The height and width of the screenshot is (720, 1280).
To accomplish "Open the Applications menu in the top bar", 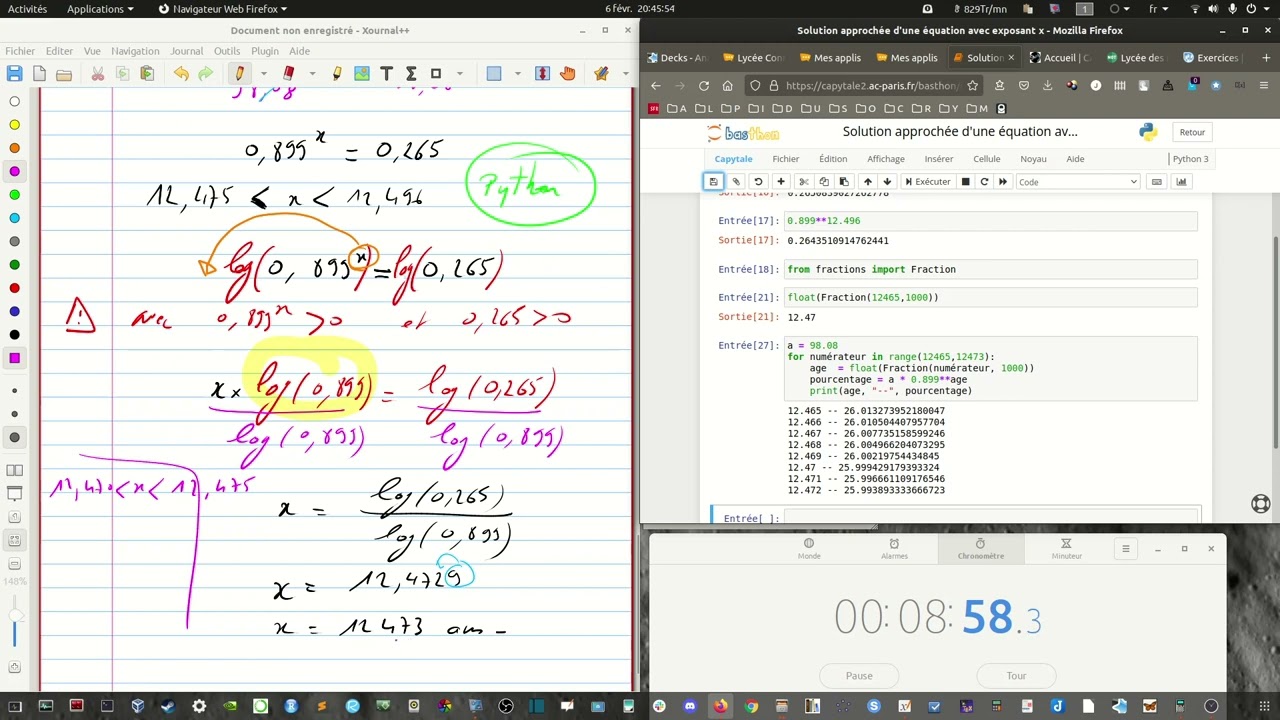I will point(100,9).
